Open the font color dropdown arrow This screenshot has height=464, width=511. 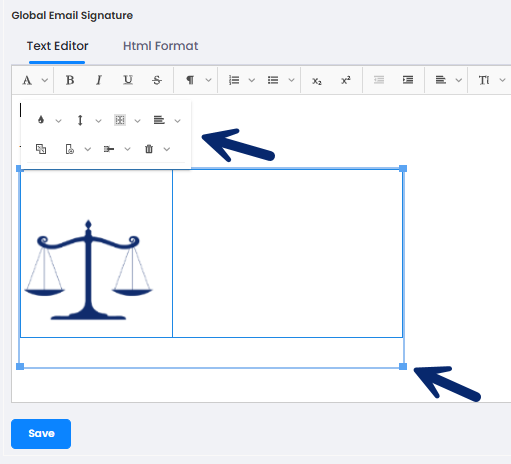tap(45, 80)
